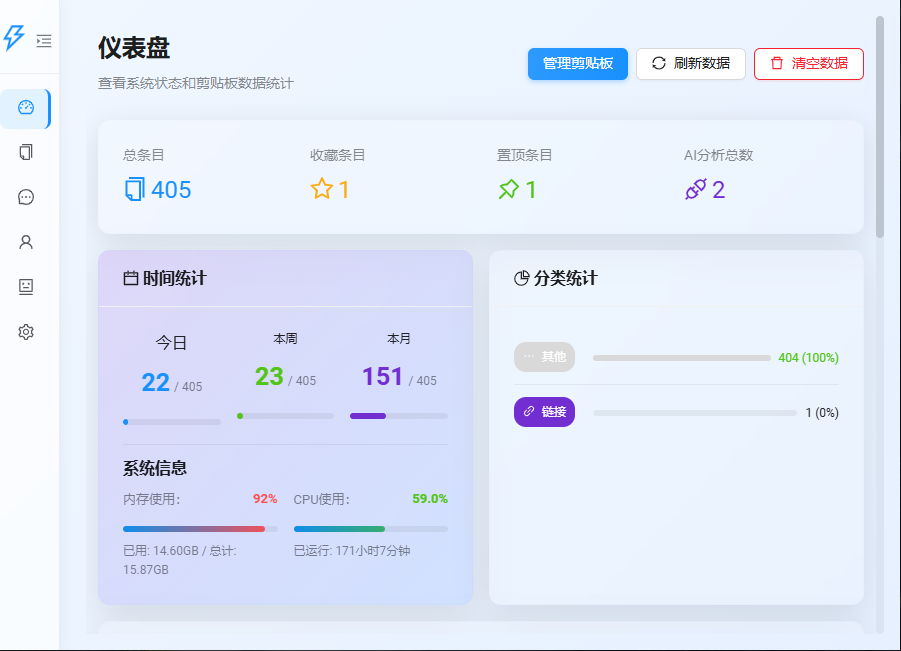Click the star icon beside 收藏条目
901x651 pixels.
point(321,189)
